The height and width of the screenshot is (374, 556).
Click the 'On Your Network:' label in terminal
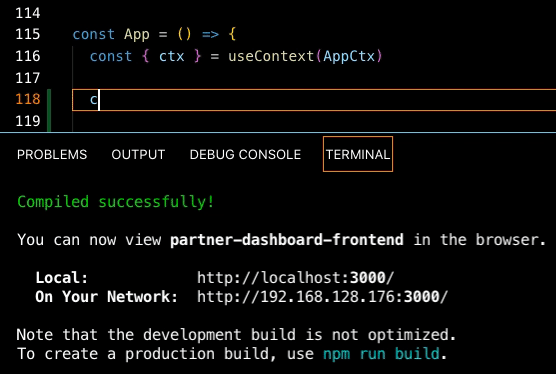106,296
